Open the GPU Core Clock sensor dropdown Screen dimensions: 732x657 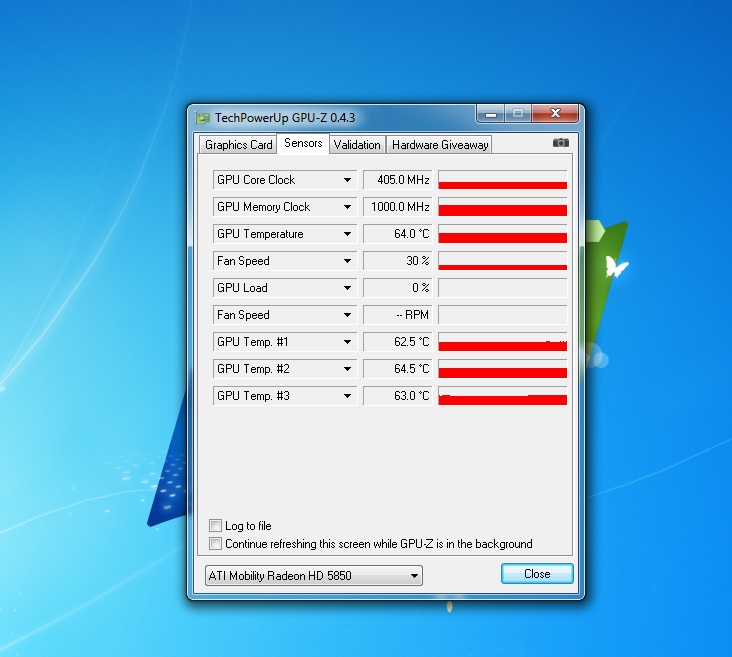point(285,180)
